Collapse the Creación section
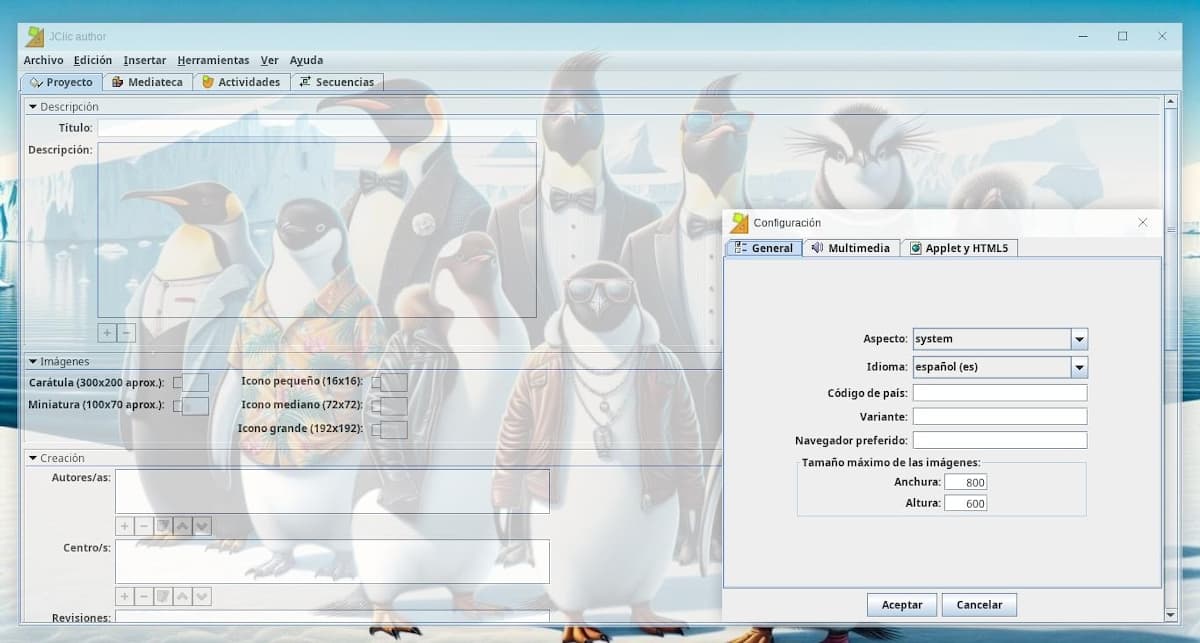1200x643 pixels. point(33,458)
